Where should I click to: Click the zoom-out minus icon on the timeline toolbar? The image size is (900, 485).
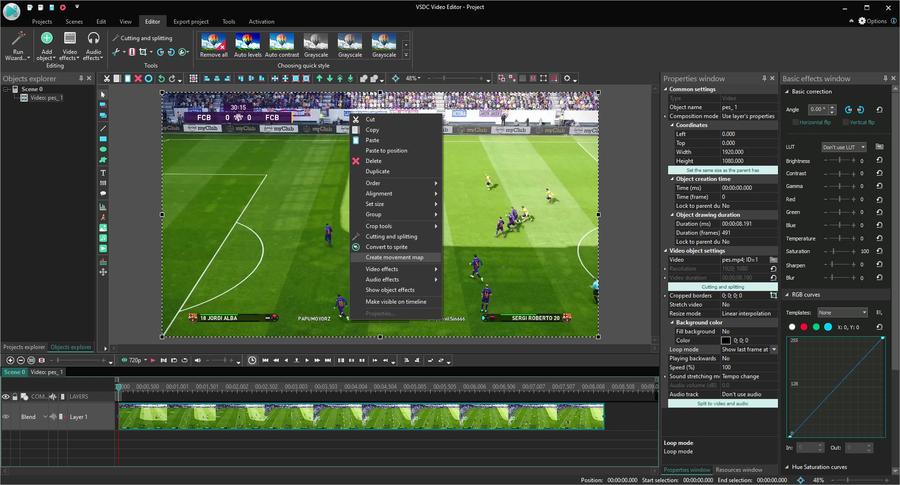[21, 360]
